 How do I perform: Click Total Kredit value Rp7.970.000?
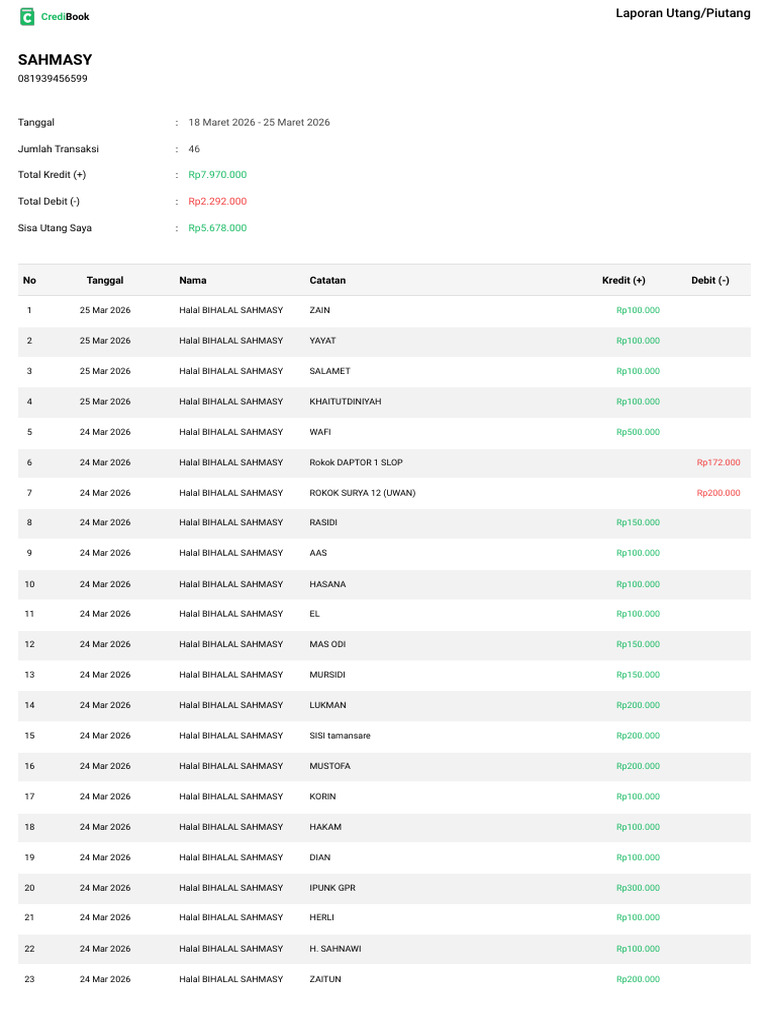[x=217, y=174]
